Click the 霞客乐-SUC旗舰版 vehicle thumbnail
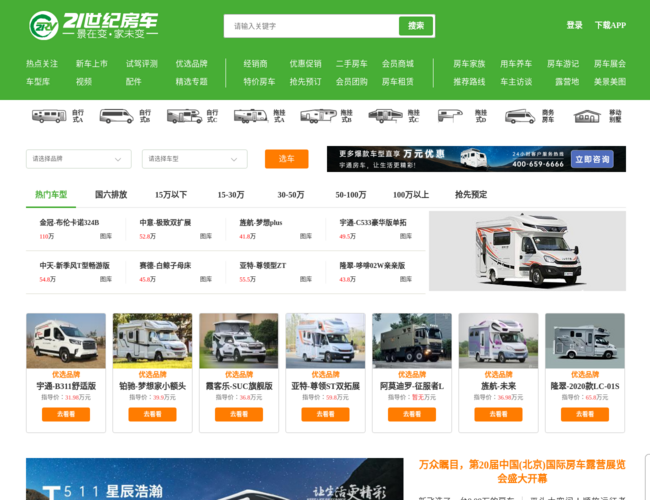Screen dimensions: 650x500 point(239,341)
